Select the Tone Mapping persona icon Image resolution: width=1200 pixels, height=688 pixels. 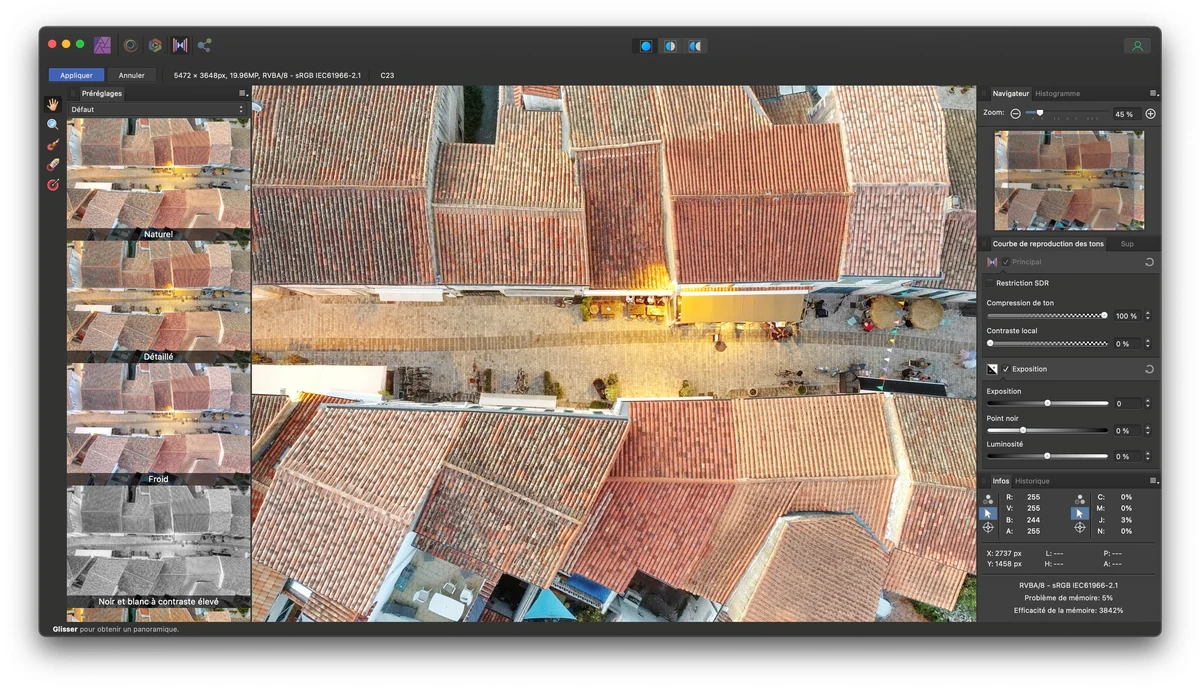180,45
